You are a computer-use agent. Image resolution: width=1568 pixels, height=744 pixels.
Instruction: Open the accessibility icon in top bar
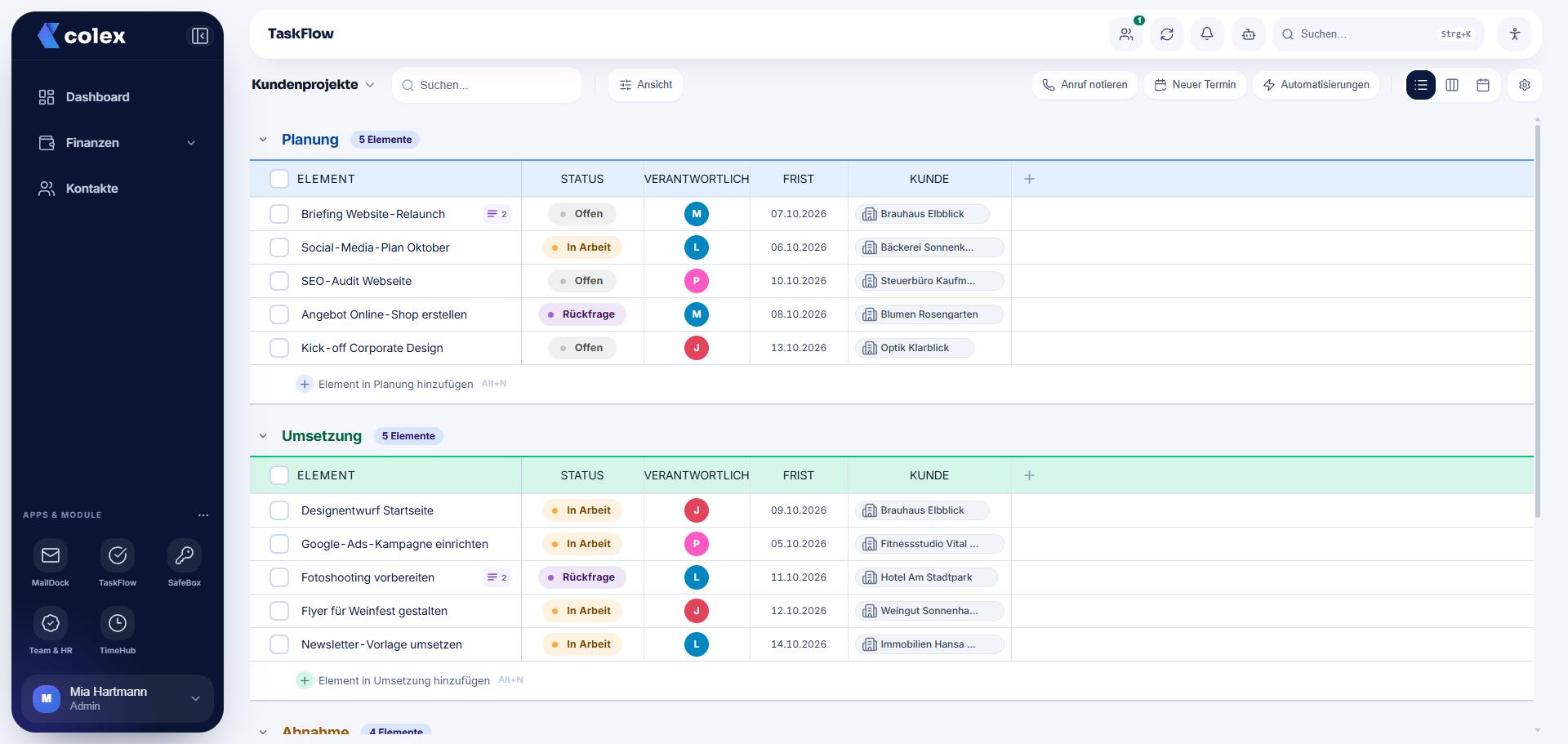1515,34
